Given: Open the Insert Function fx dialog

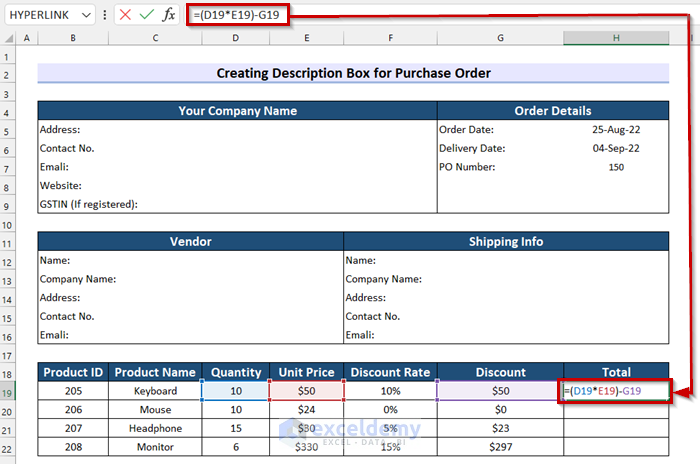Looking at the screenshot, I should click(168, 15).
